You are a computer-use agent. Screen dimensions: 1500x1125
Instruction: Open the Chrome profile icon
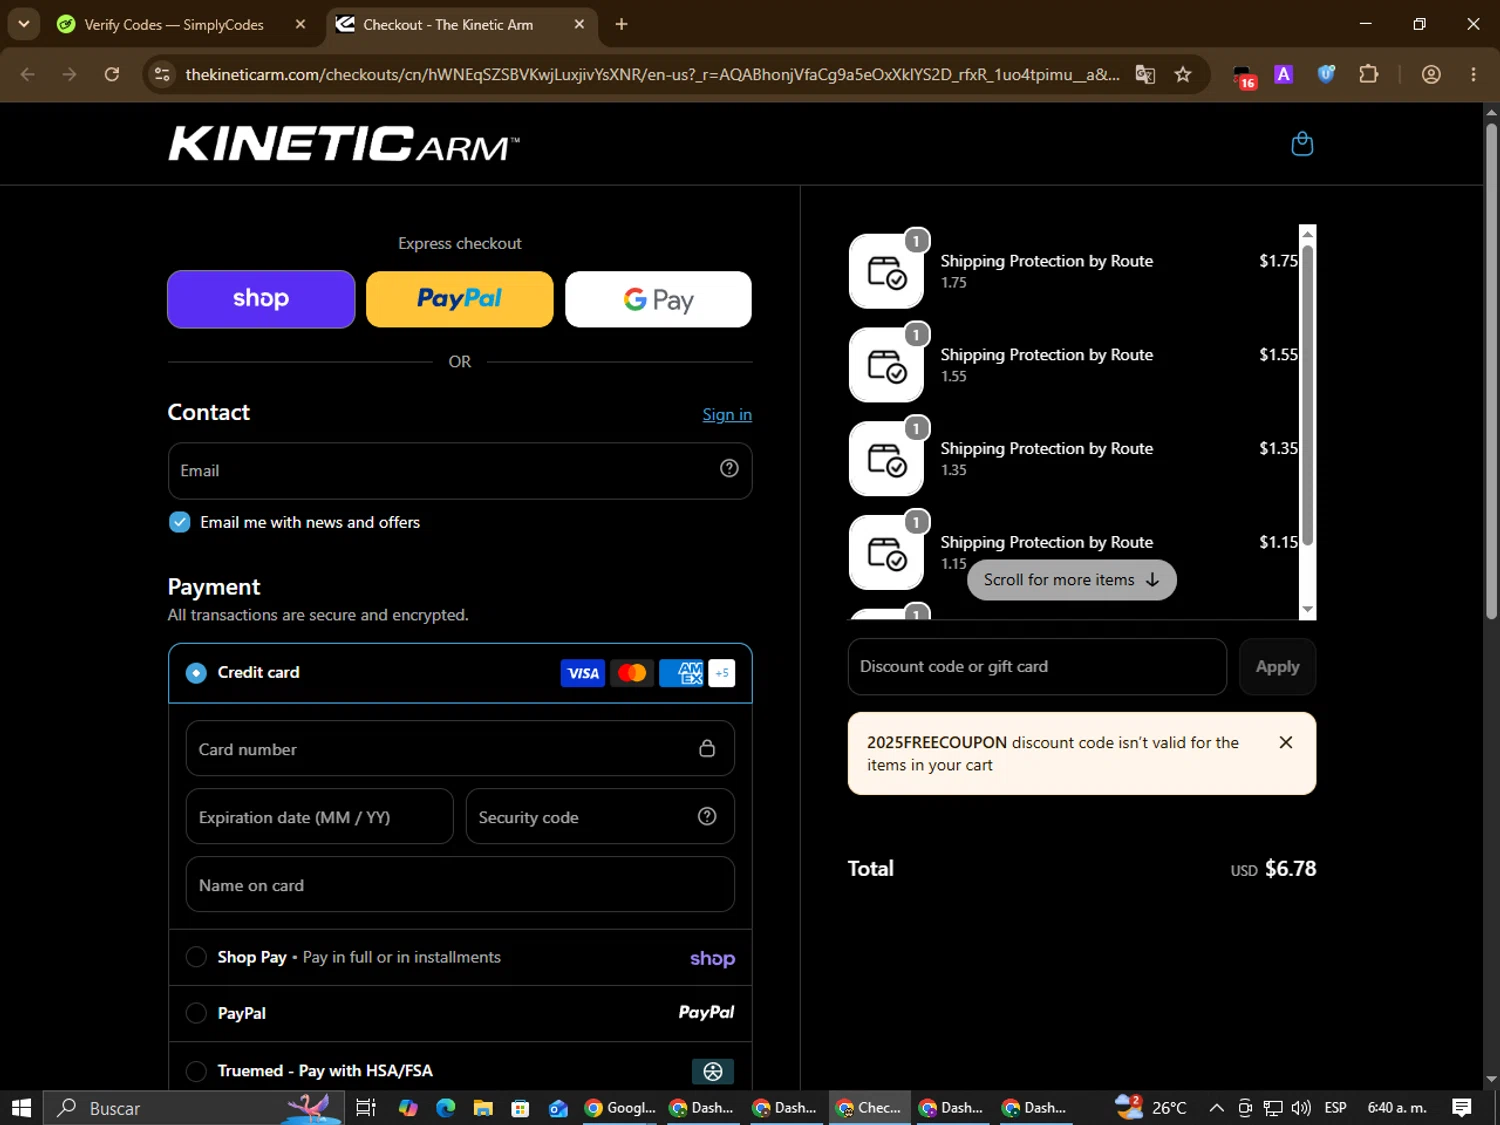tap(1431, 74)
